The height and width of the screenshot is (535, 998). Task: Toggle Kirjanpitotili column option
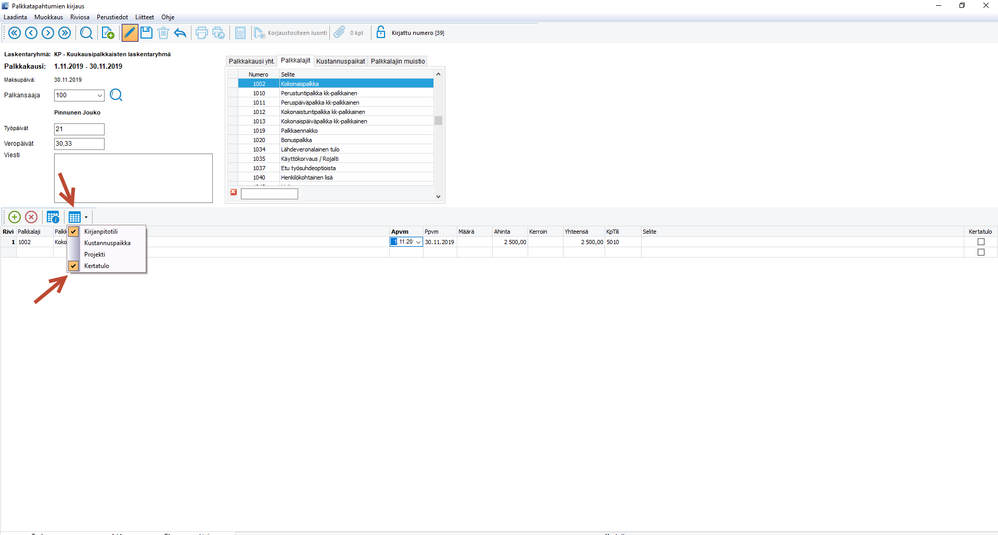coord(107,232)
